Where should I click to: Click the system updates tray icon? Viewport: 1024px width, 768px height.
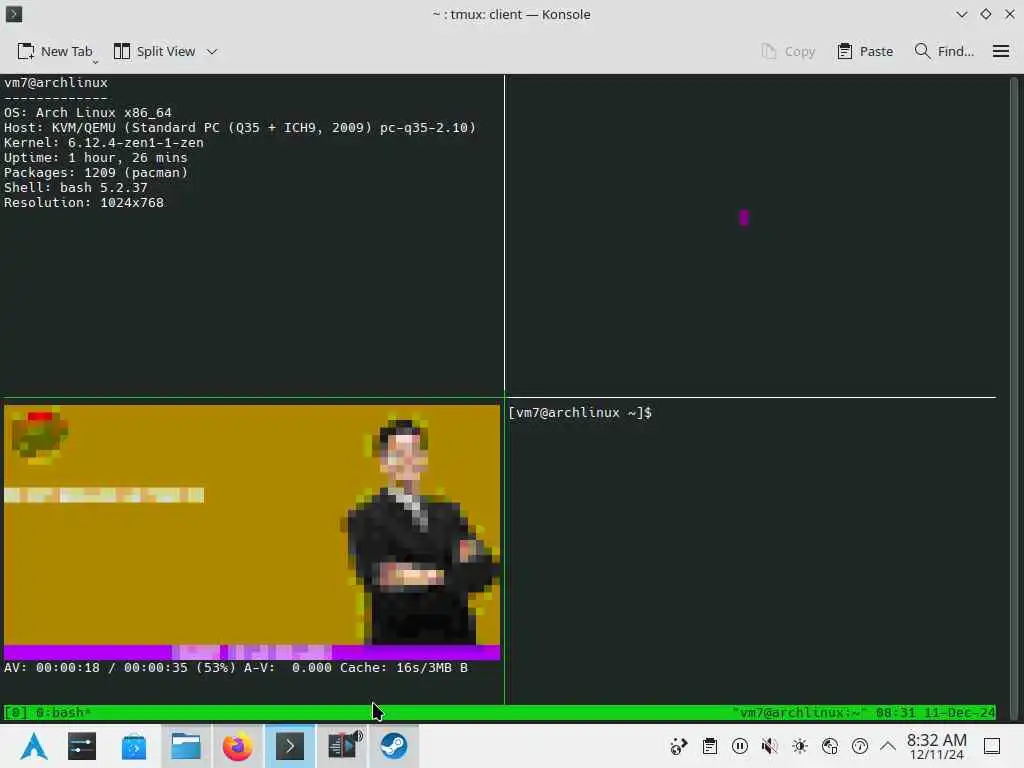860,746
